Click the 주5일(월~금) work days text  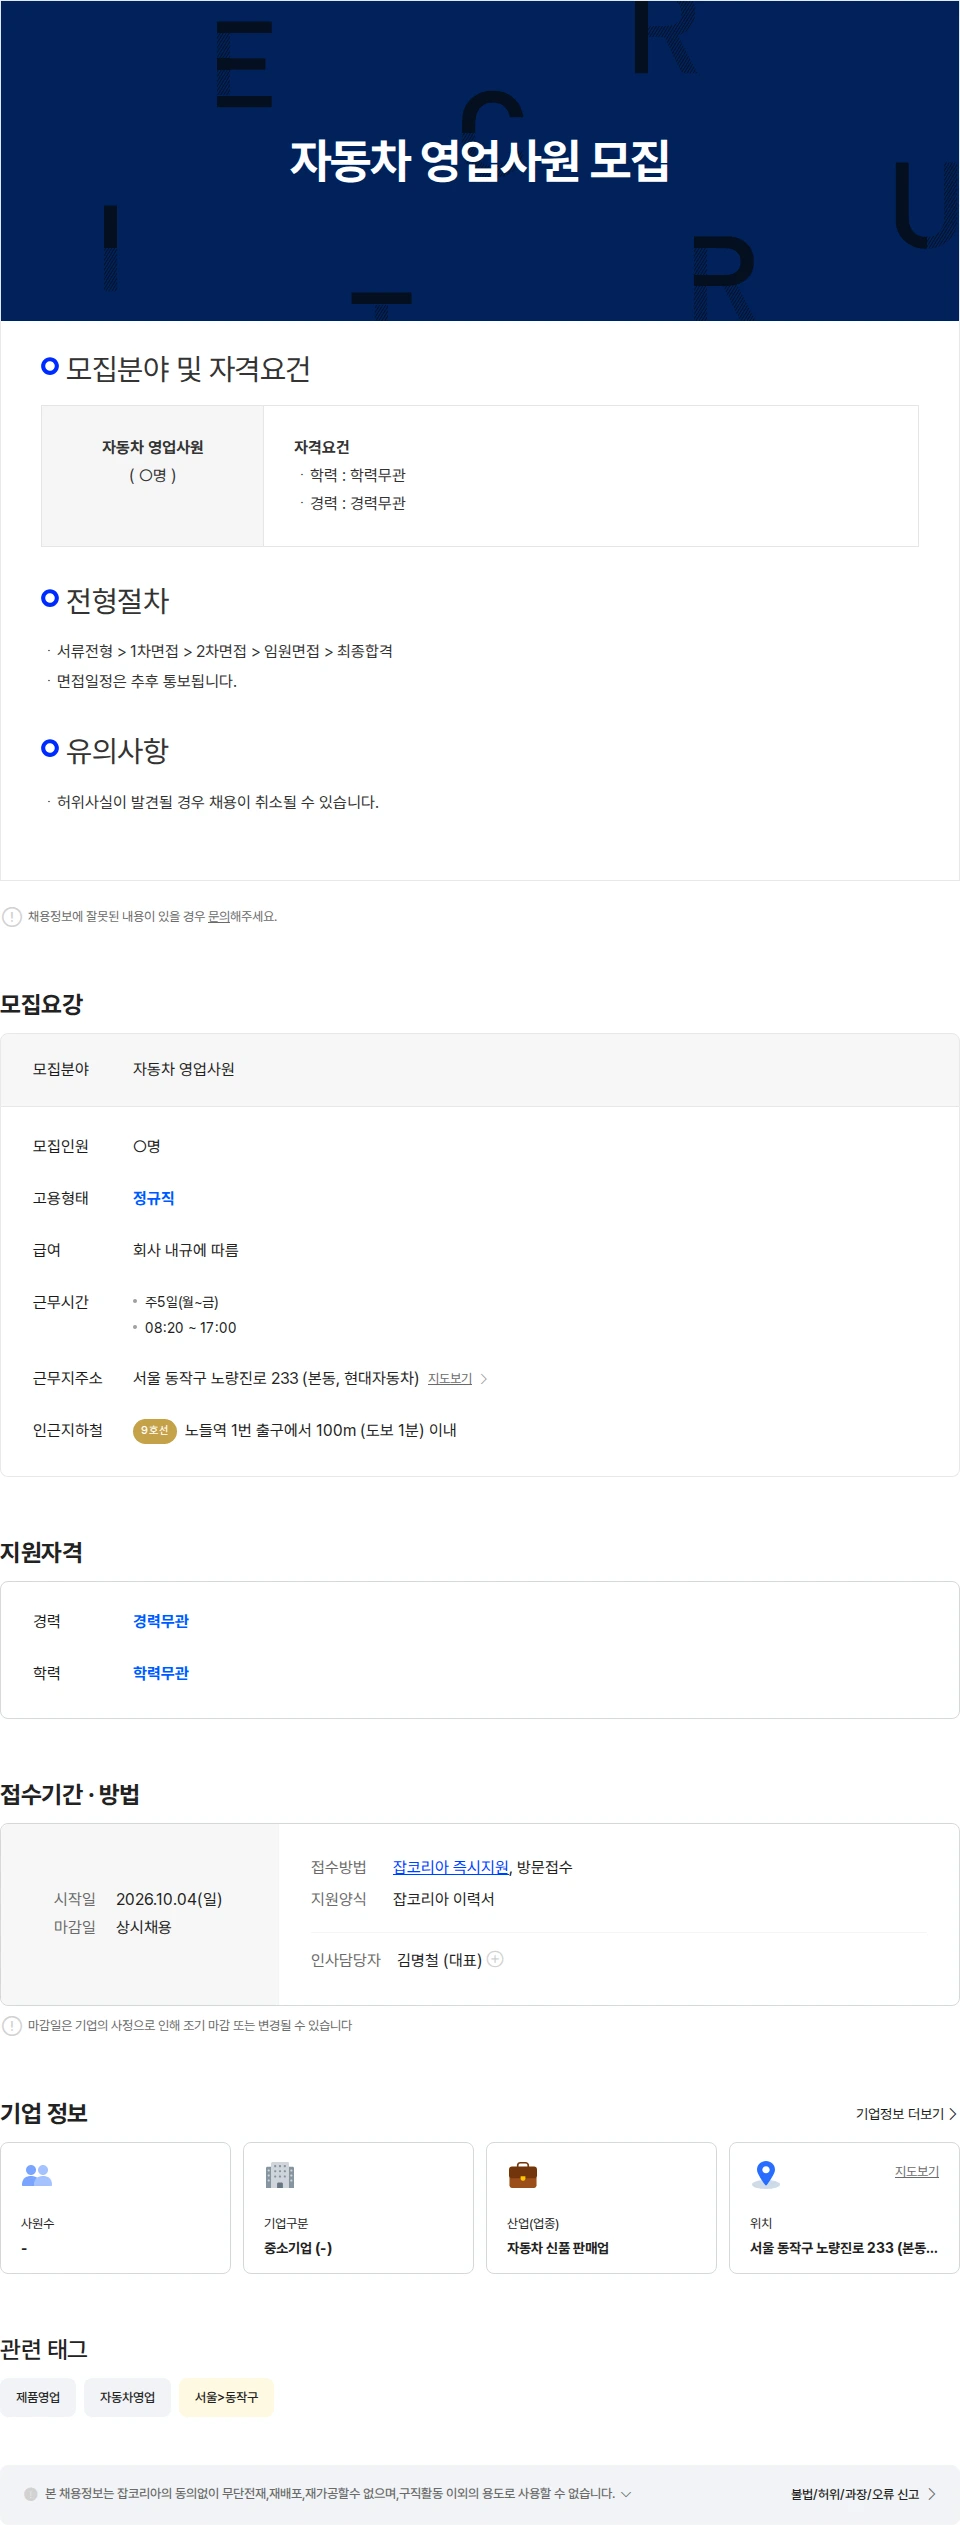pyautogui.click(x=182, y=1302)
